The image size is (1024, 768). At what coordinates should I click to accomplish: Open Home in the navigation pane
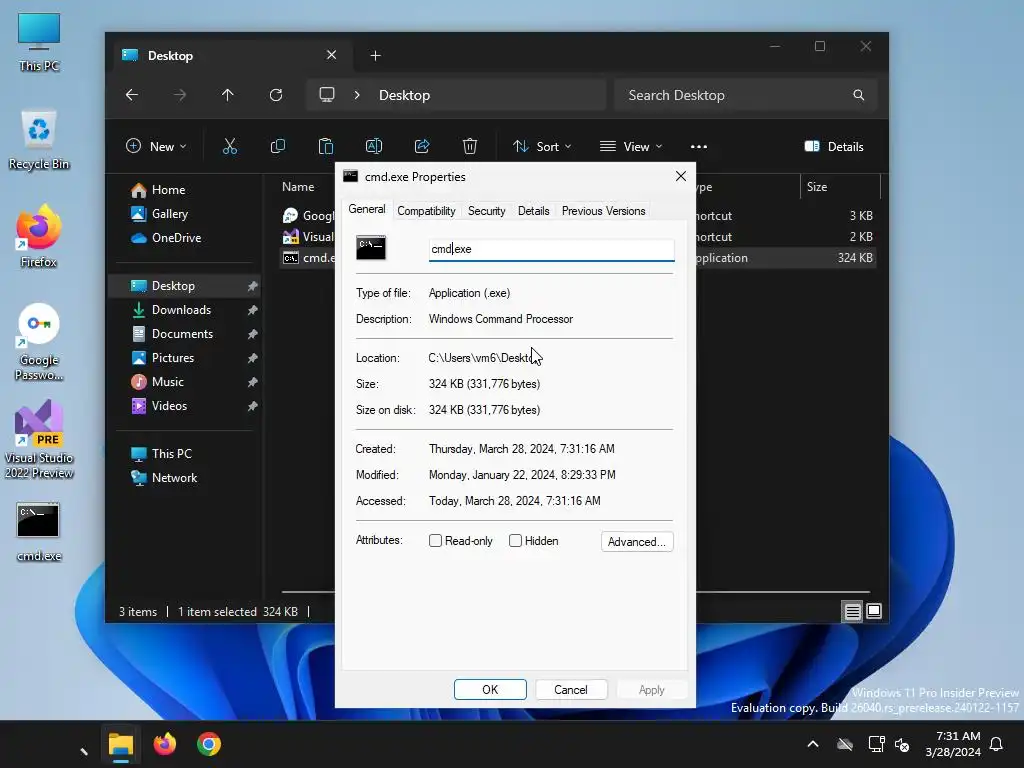pyautogui.click(x=158, y=189)
